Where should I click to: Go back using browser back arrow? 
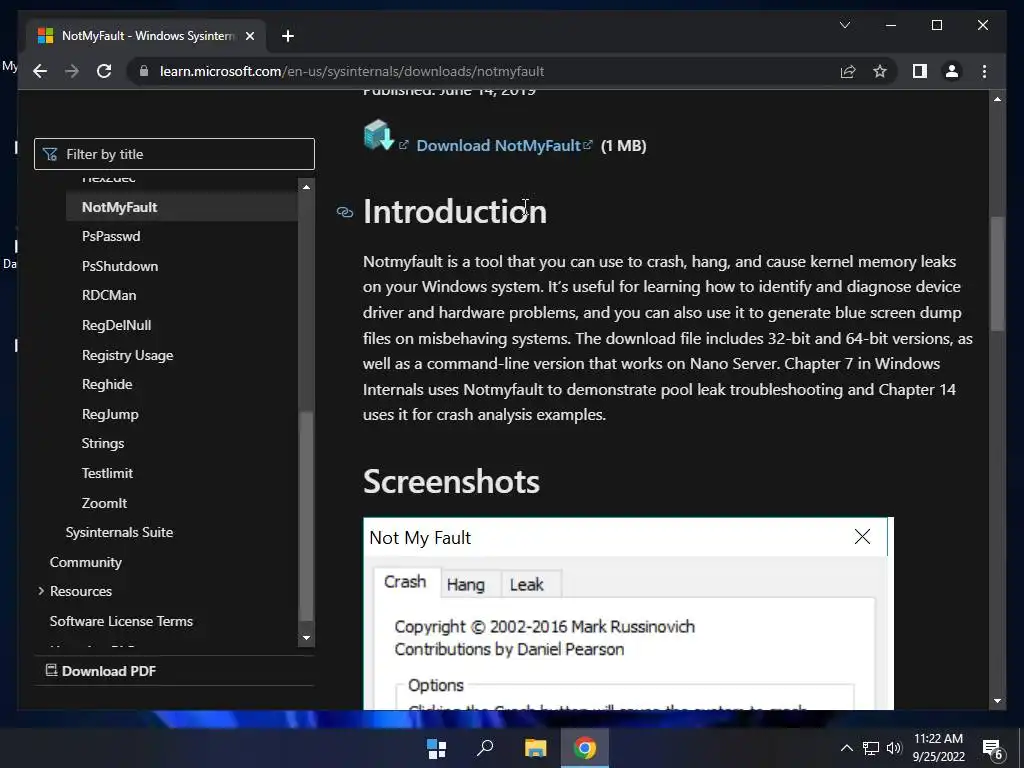coord(40,71)
